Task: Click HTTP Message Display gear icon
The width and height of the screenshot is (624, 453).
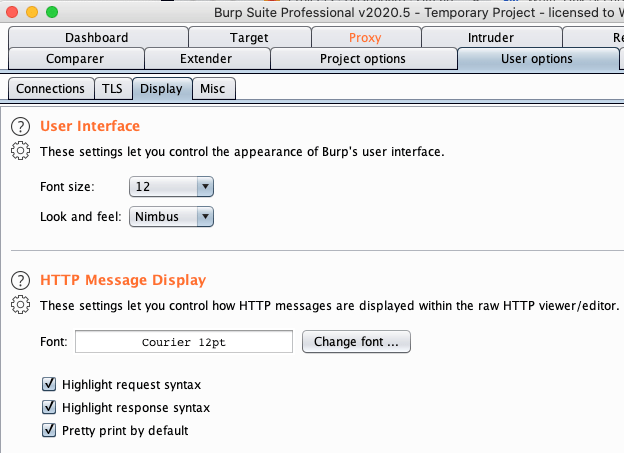Action: tap(20, 305)
